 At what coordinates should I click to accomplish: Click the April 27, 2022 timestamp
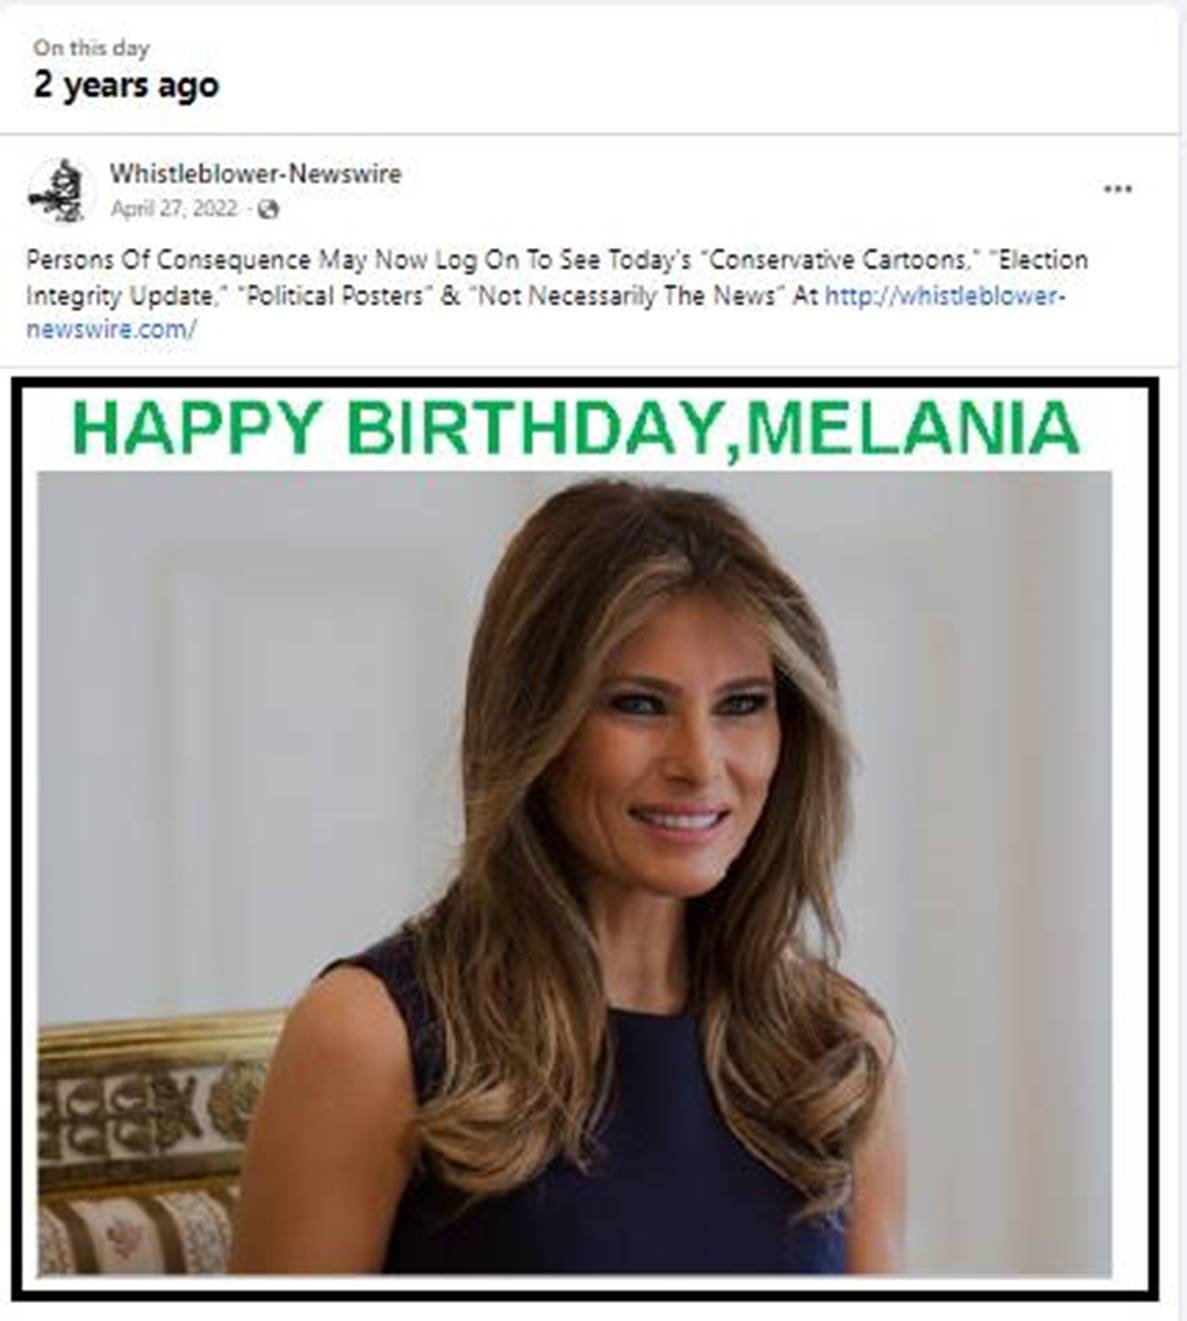(174, 208)
